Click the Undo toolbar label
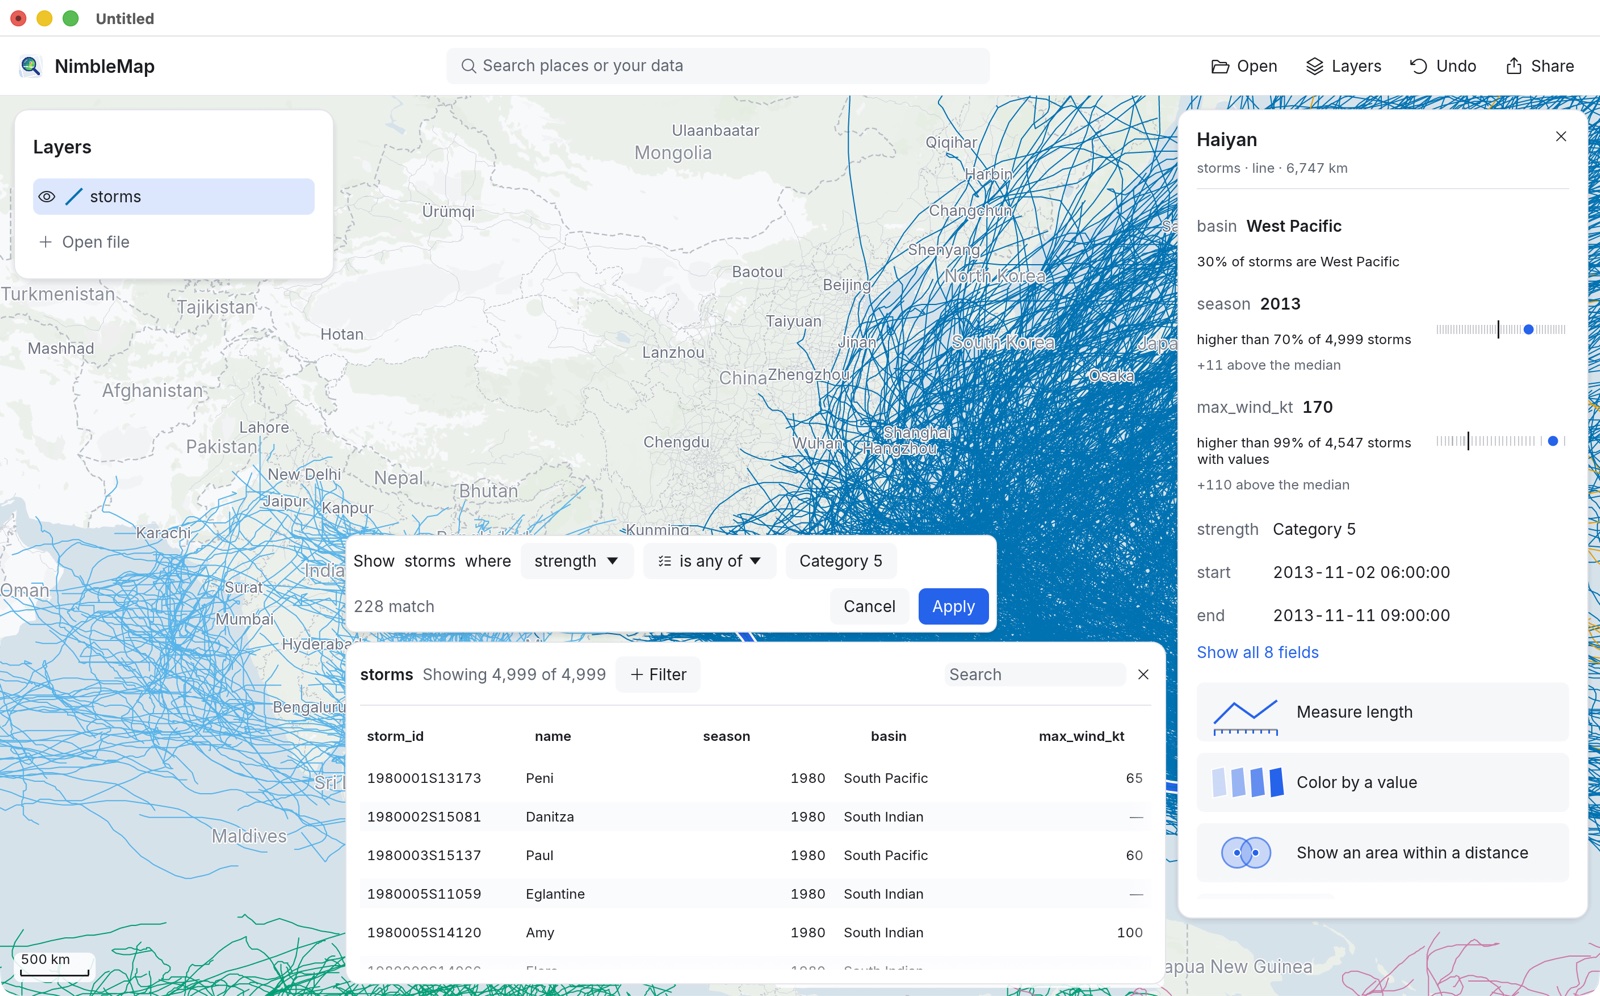The image size is (1600, 996). (x=1456, y=66)
